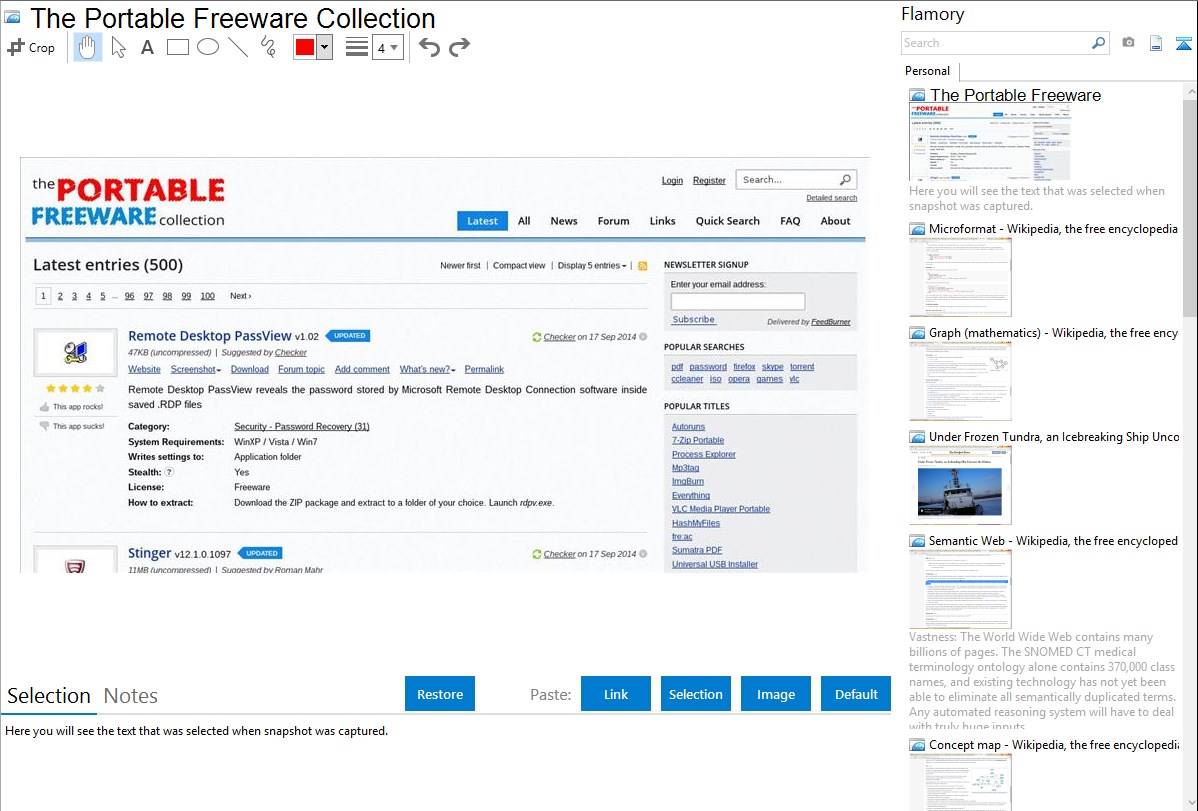Viewport: 1198px width, 811px height.
Task: Open Graph (mathematics) snapshot thumbnail
Action: click(960, 381)
